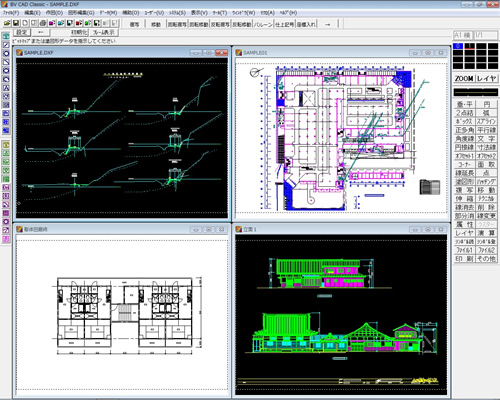Toggle the layer 1 cell with red underline
Screen dimensions: 500x400
coord(470,46)
